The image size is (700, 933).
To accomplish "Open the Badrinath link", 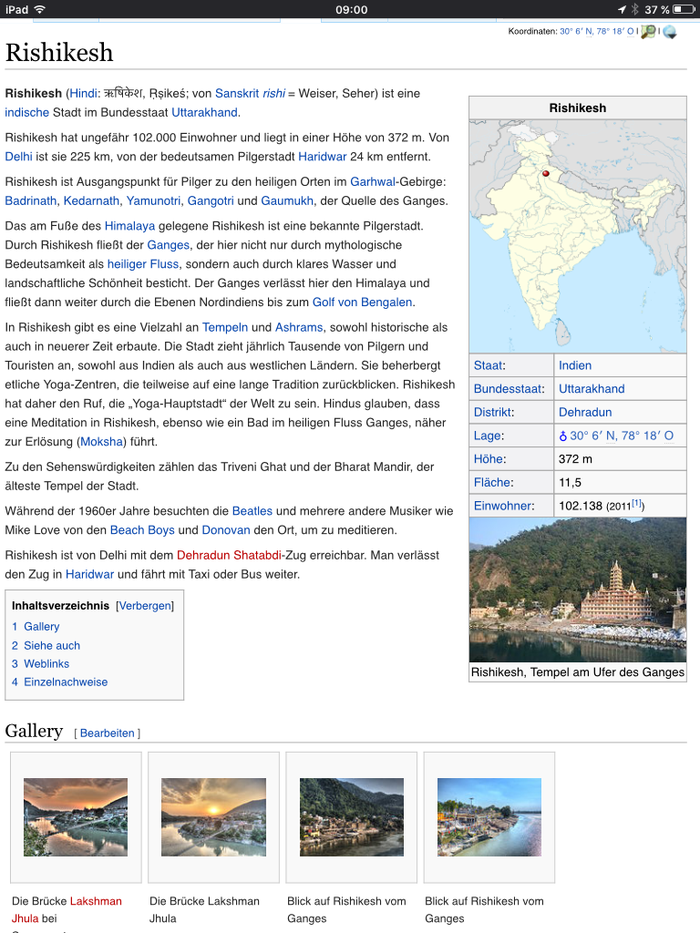I will click(31, 201).
